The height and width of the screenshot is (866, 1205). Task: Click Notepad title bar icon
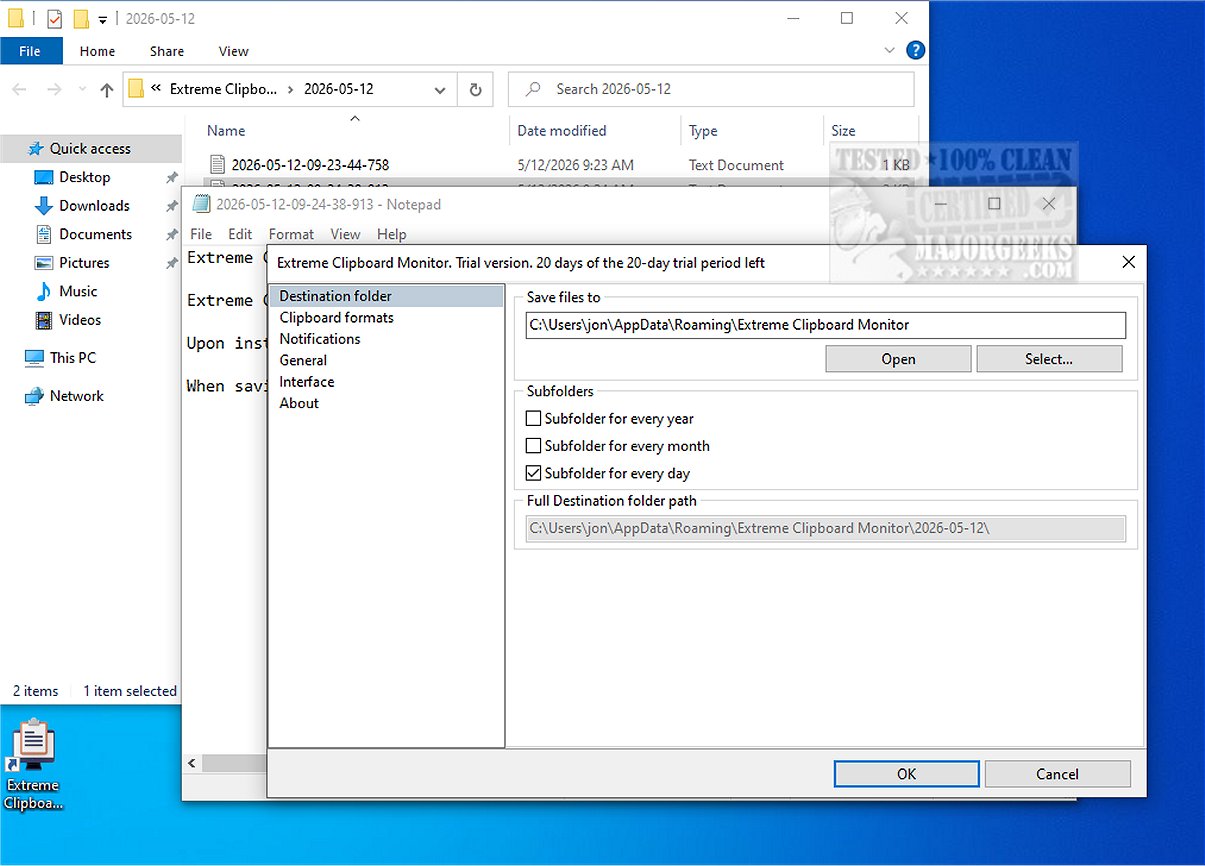point(201,204)
